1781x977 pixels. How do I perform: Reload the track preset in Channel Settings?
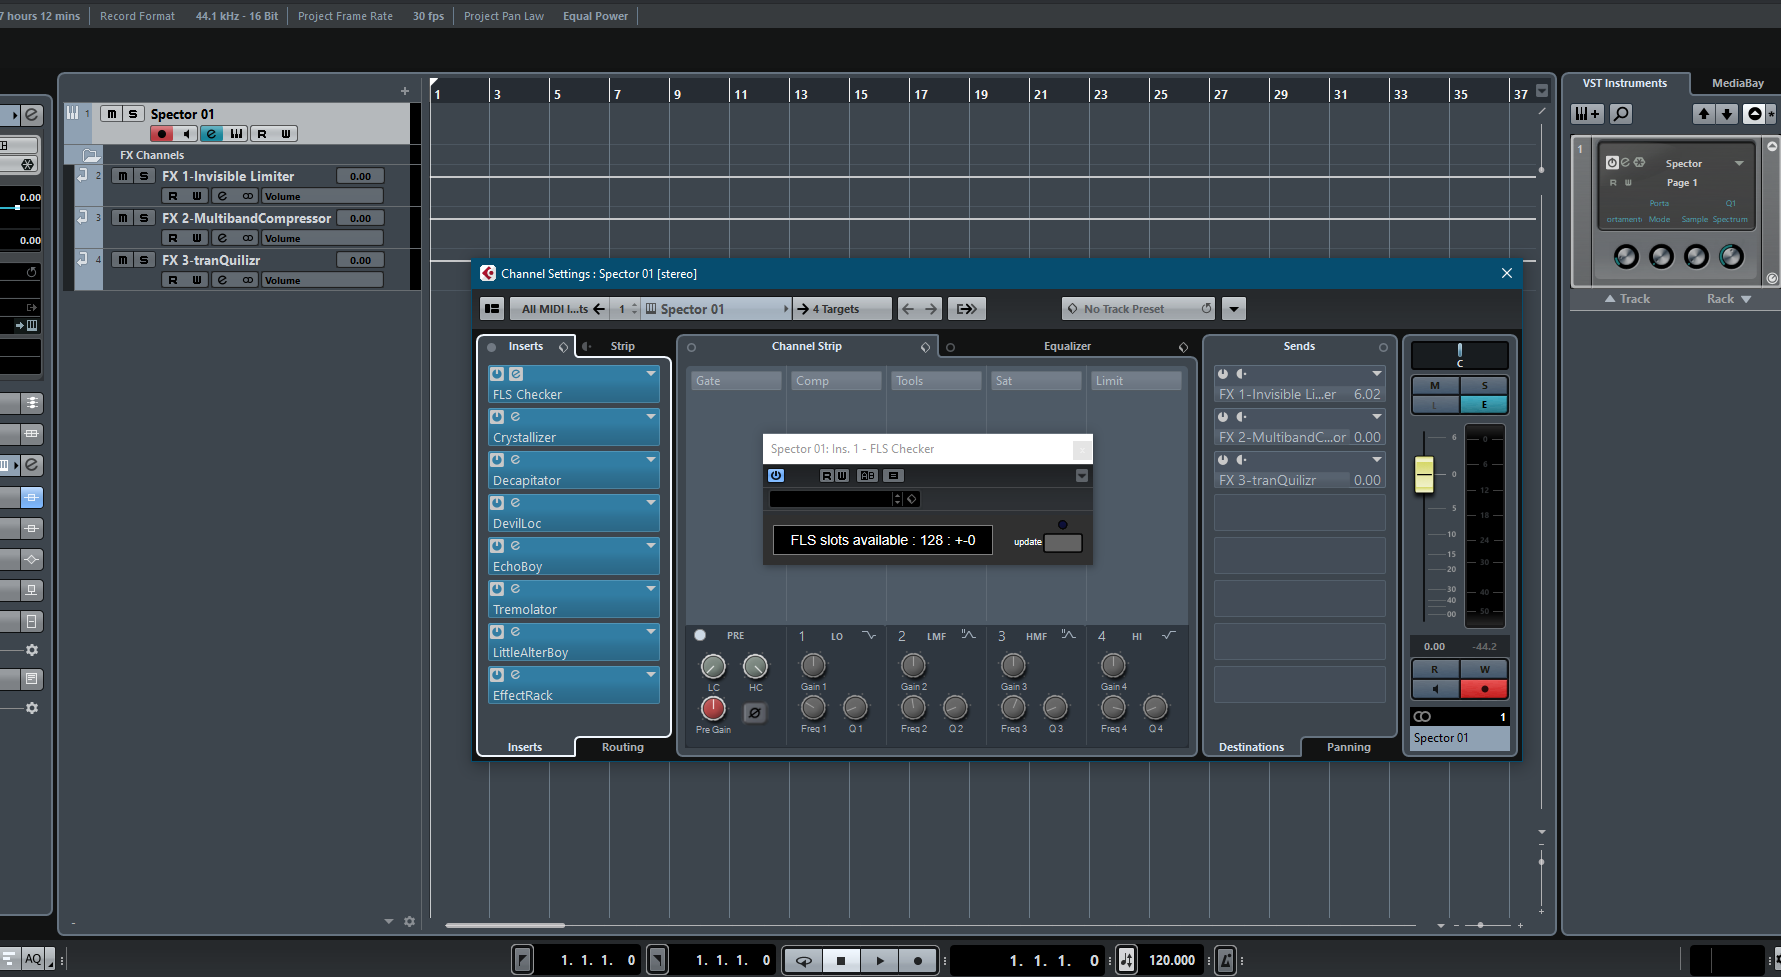(x=1206, y=309)
